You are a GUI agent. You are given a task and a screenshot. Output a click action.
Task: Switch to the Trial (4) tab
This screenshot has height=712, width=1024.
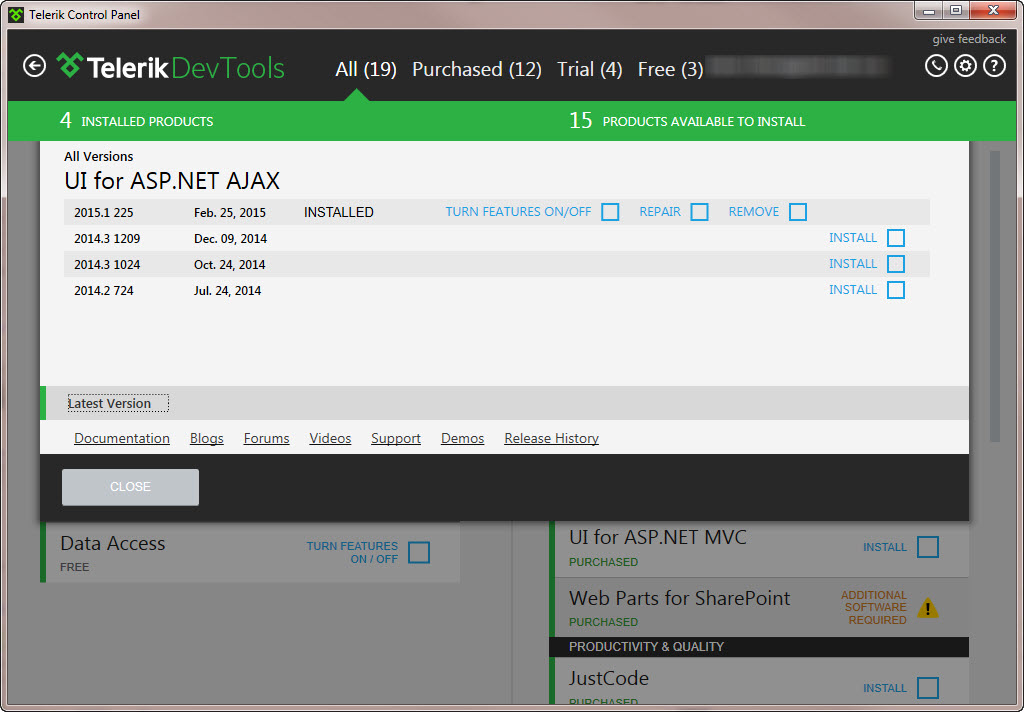point(590,69)
